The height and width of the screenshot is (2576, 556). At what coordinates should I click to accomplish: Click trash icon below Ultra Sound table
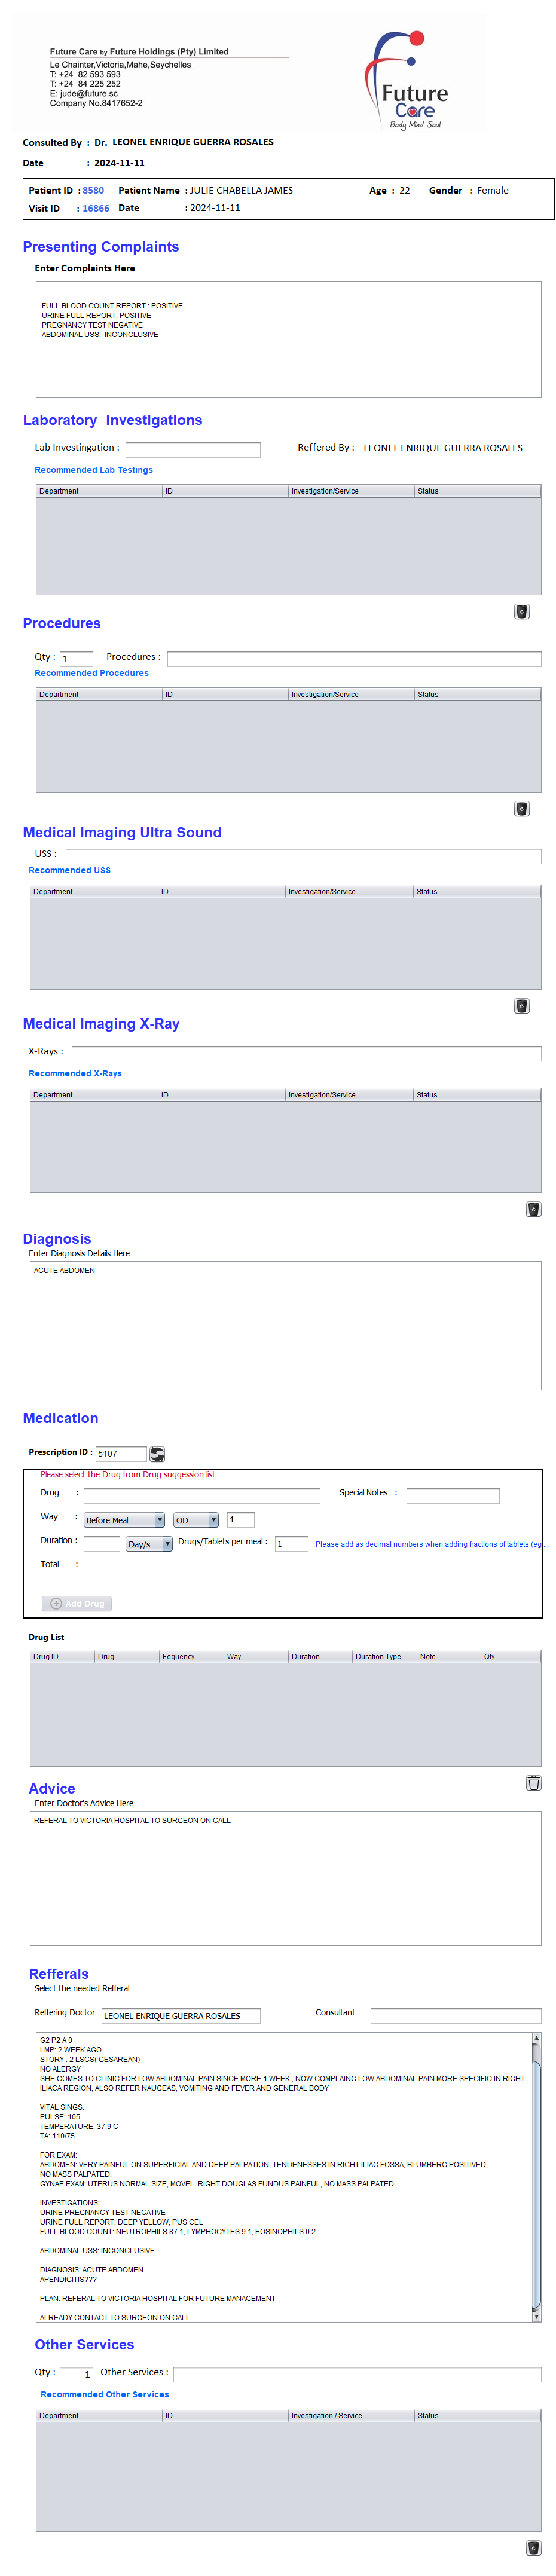pyautogui.click(x=521, y=1006)
